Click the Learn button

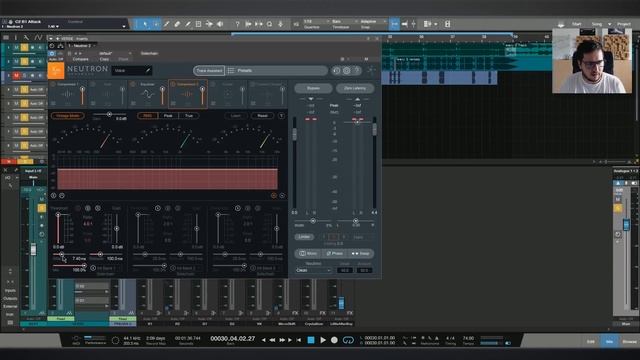236,116
